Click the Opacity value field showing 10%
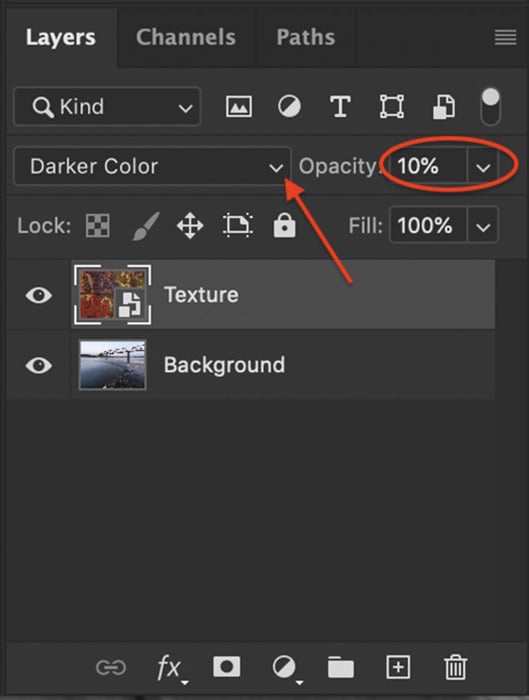 click(429, 167)
